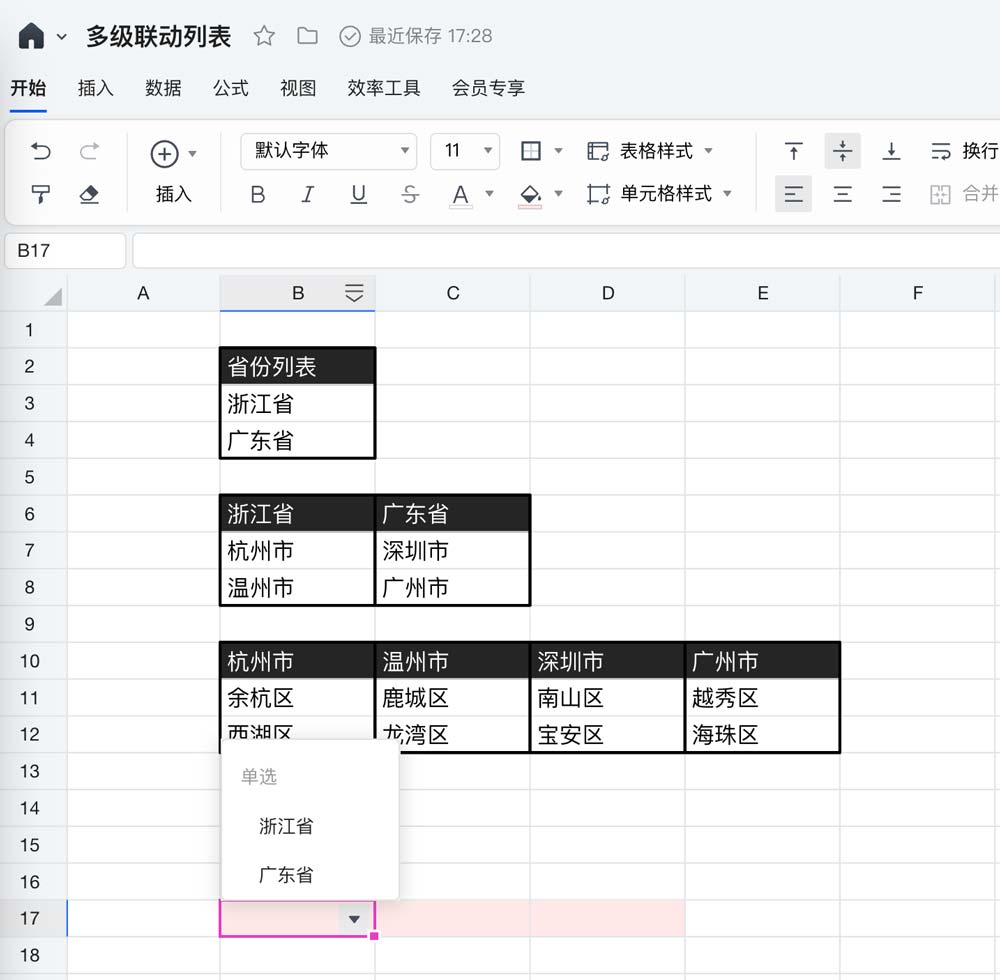
Task: Click the home icon
Action: [x=32, y=36]
